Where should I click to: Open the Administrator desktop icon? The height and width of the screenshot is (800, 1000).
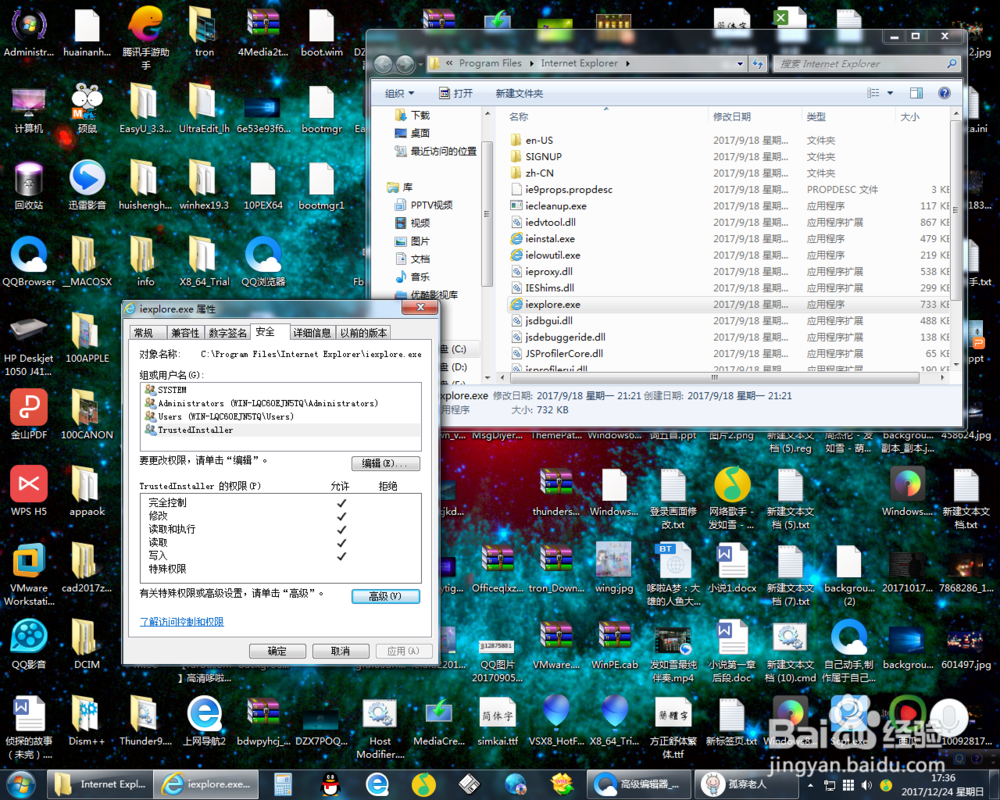[x=29, y=32]
